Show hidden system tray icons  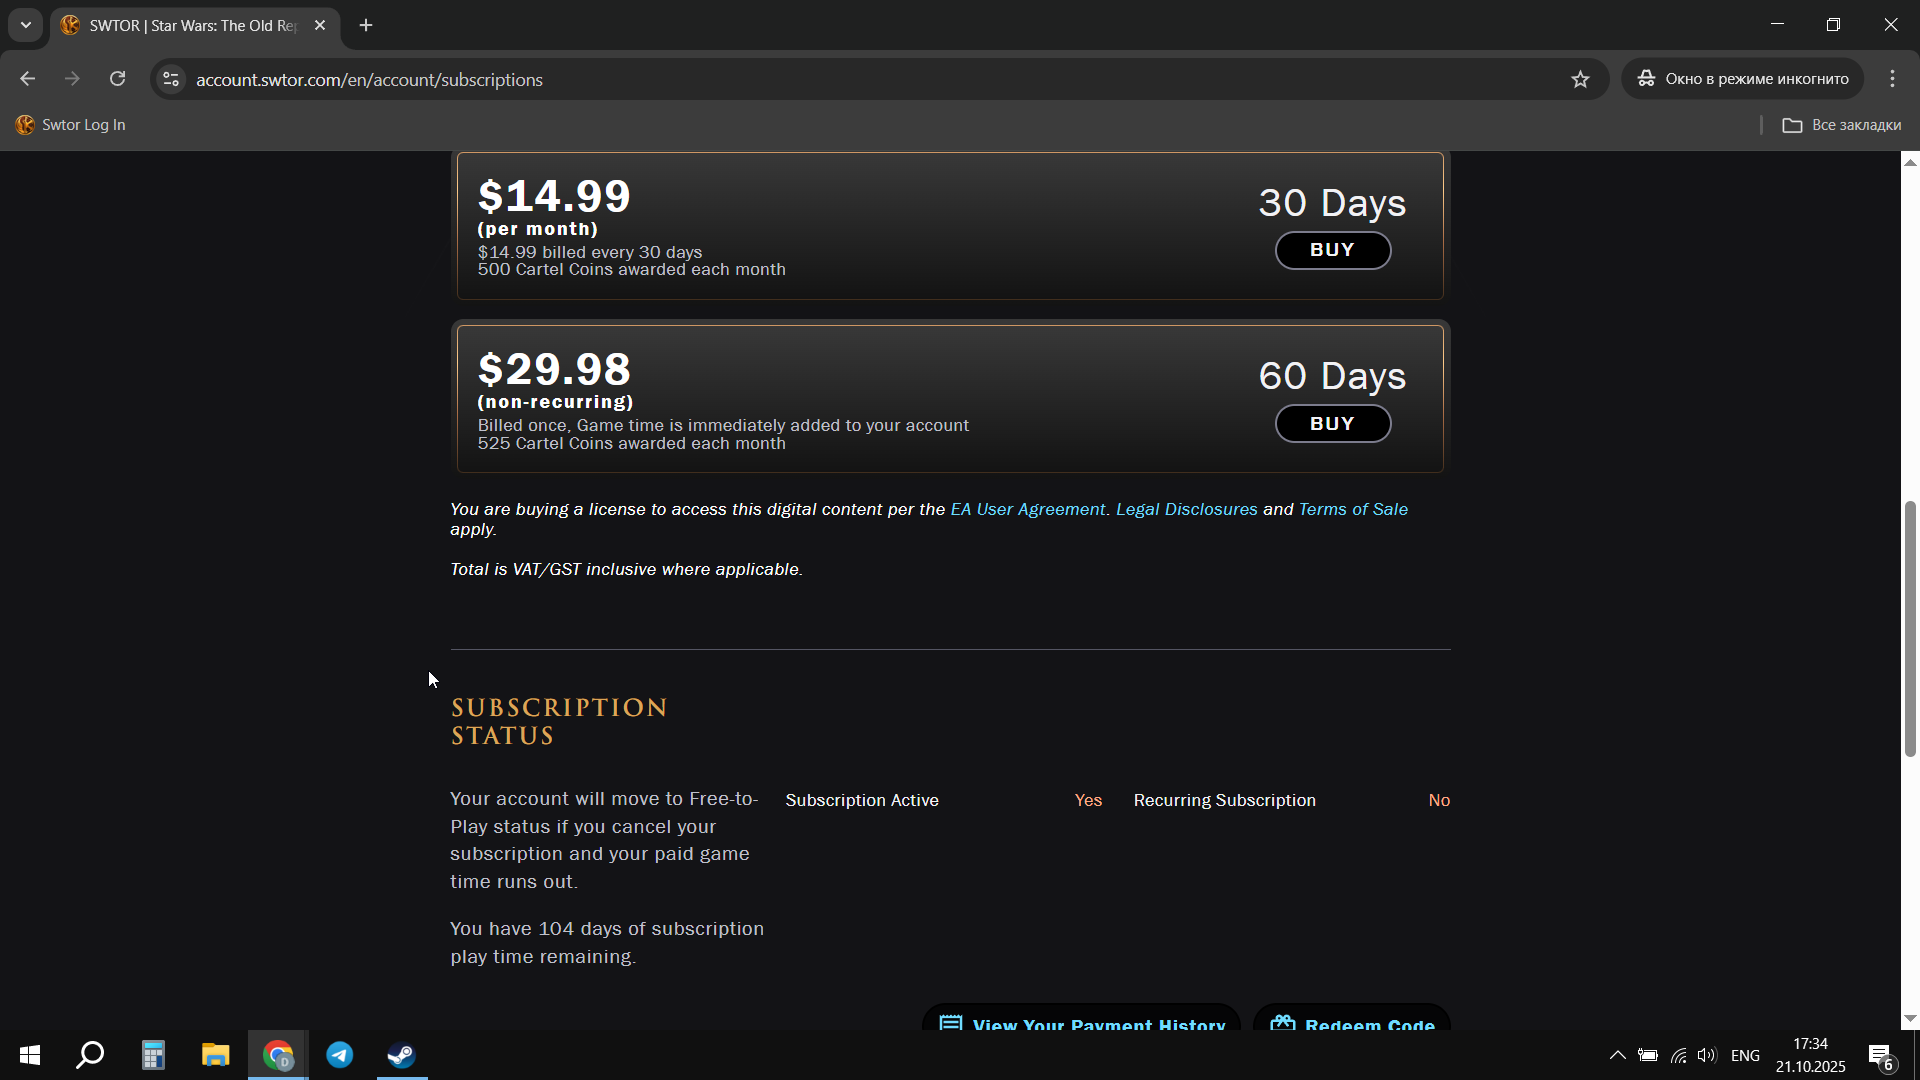(1617, 1055)
